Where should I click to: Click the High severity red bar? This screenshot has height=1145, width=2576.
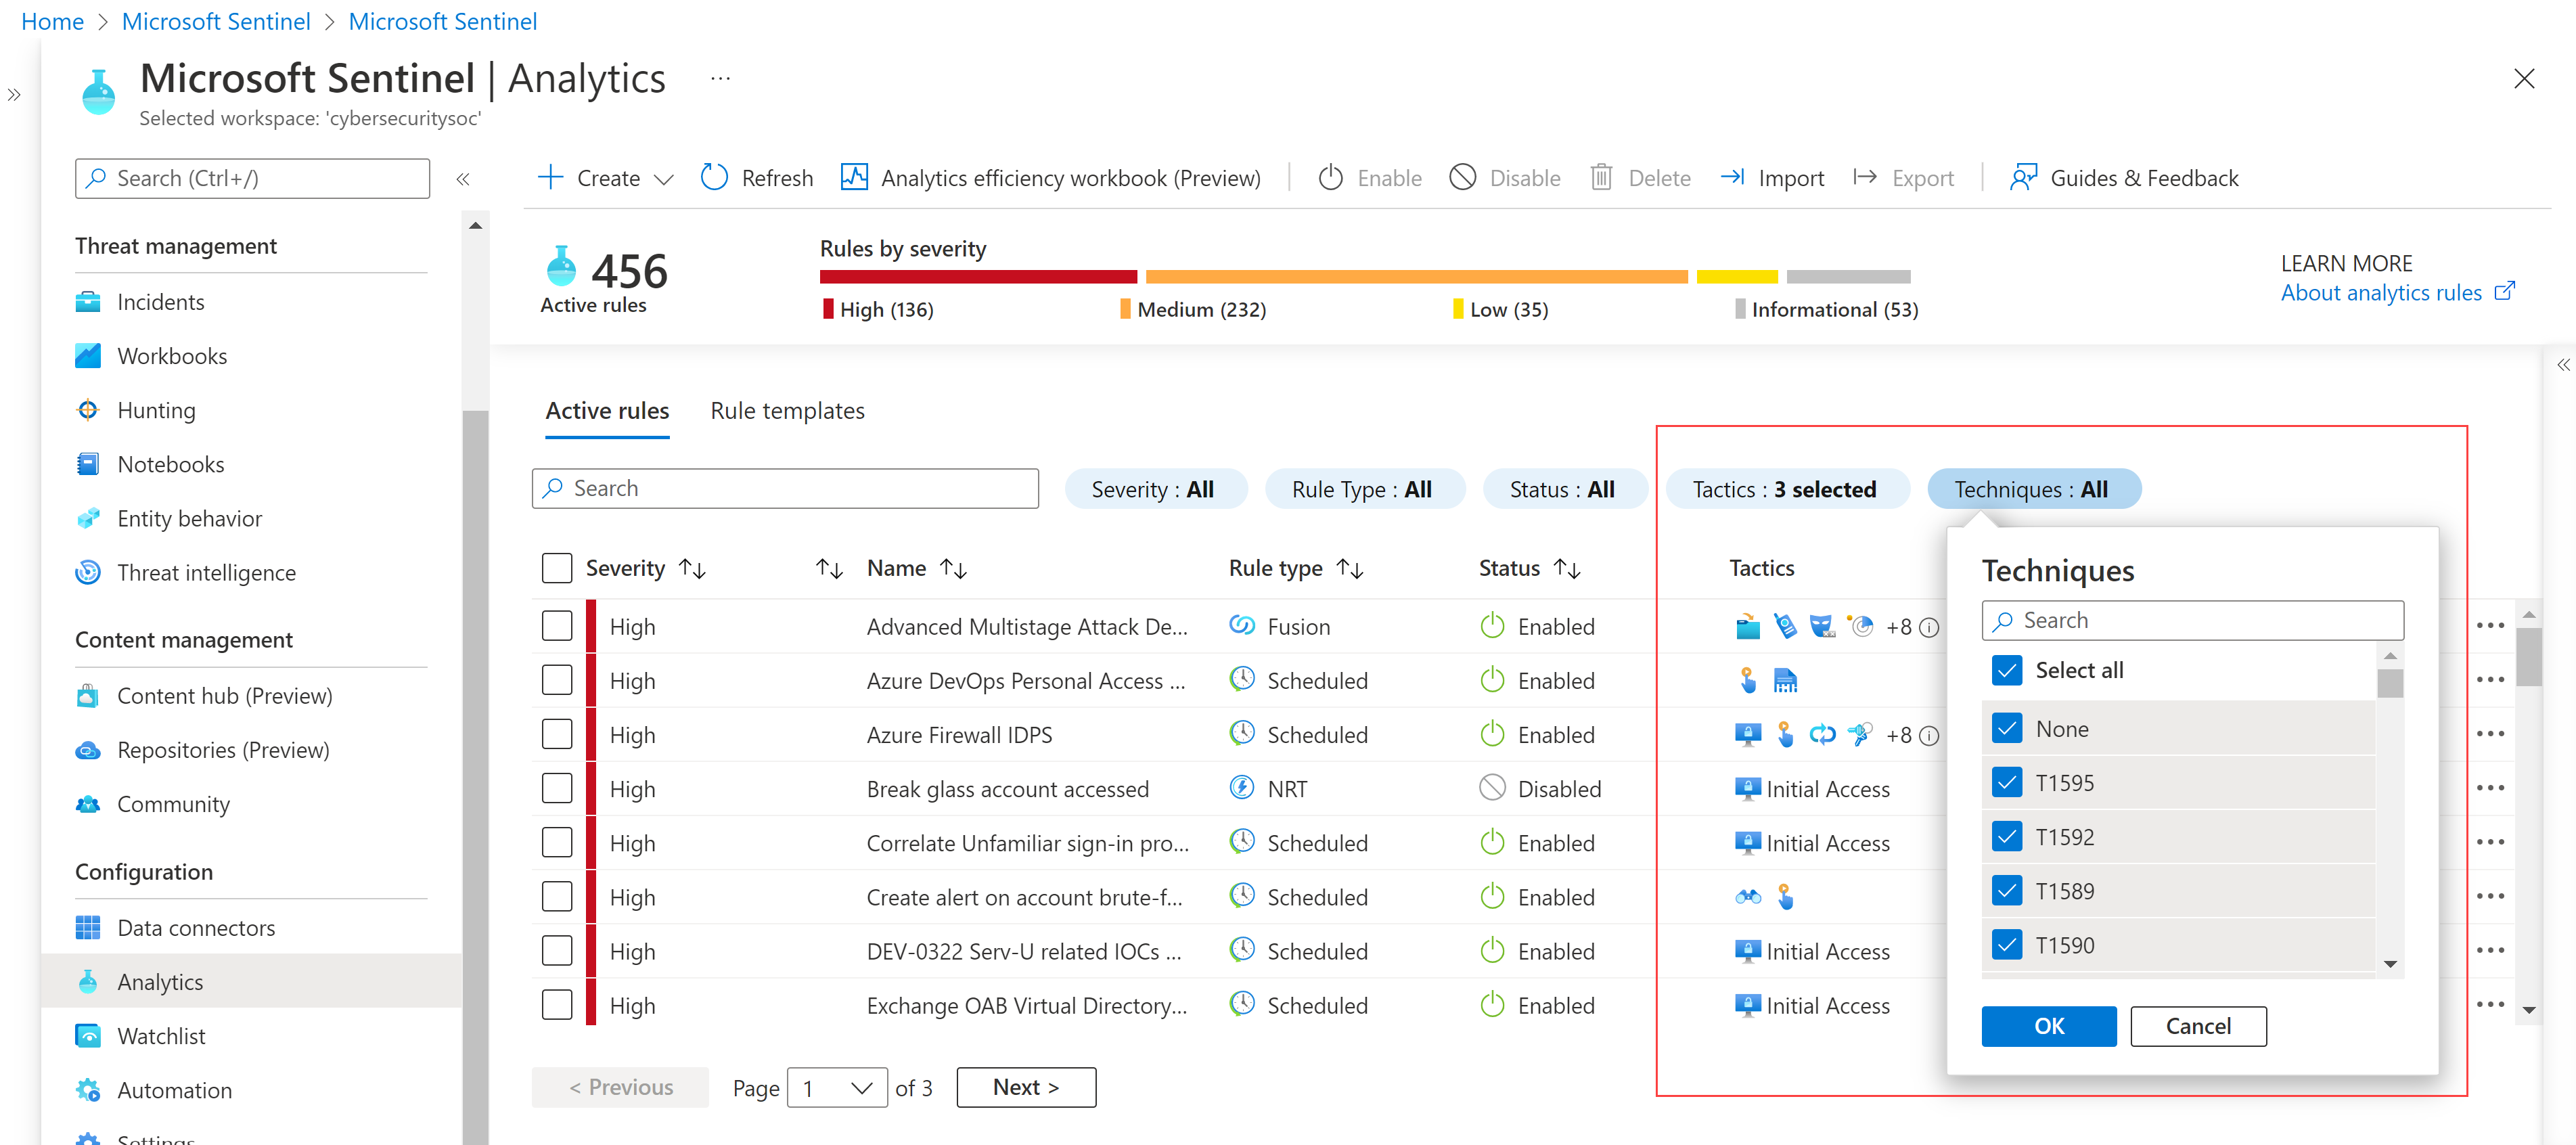(x=978, y=276)
